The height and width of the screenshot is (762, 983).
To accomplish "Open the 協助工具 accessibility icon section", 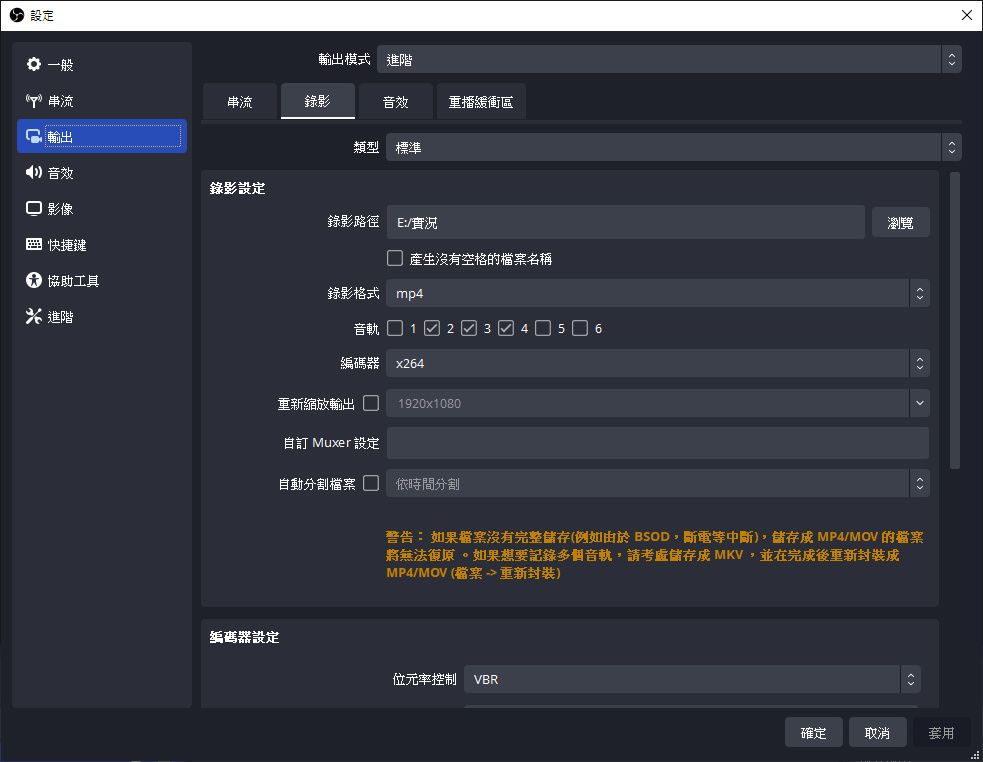I will (34, 280).
